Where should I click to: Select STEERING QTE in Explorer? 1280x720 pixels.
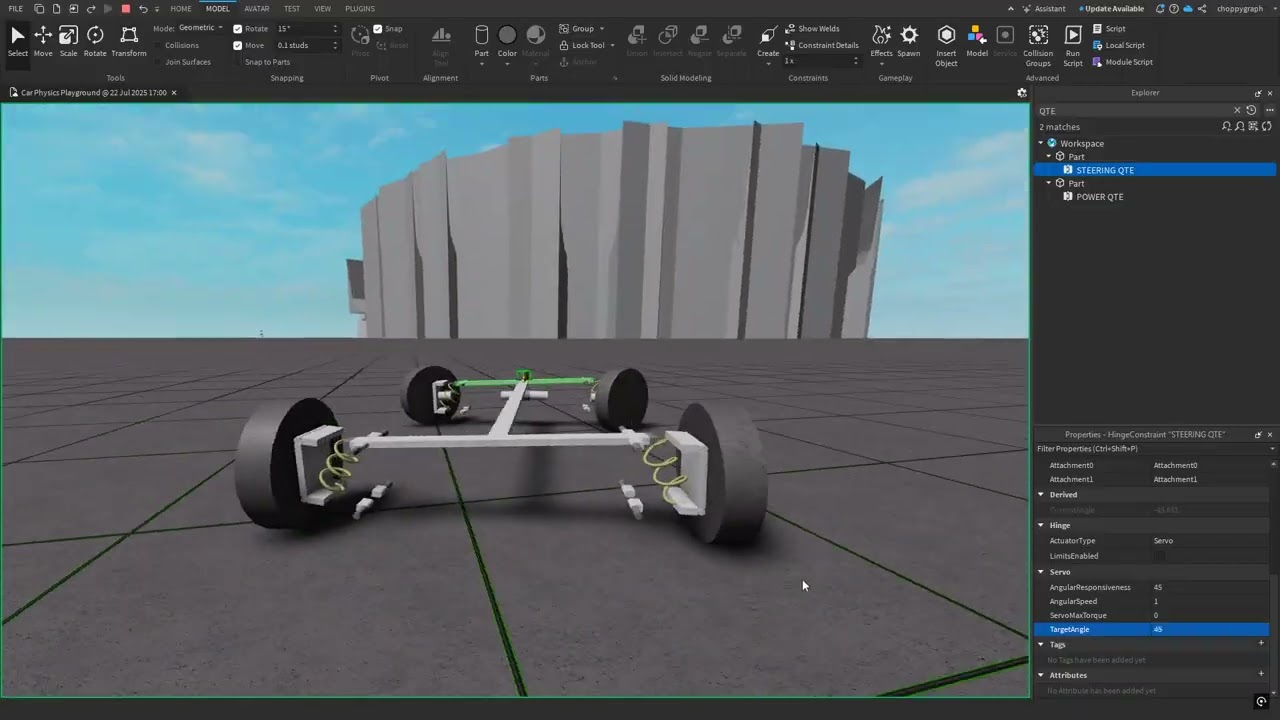1105,170
